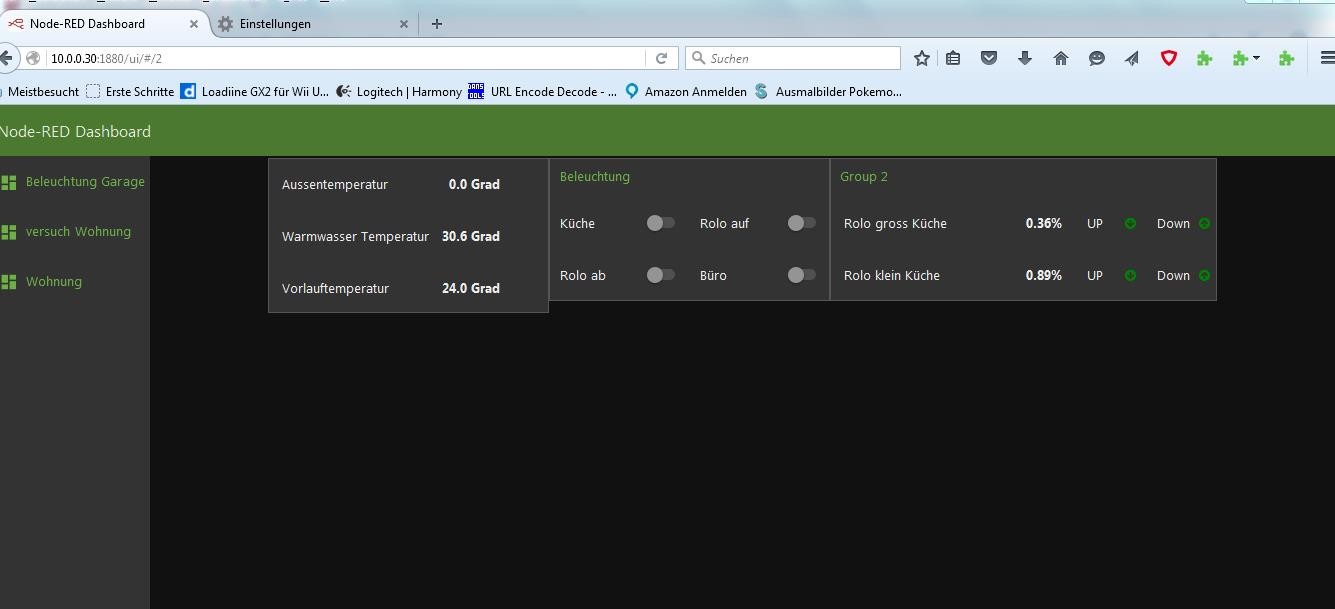This screenshot has height=609, width=1335.
Task: Toggle the Rolo auf switch
Action: (x=801, y=223)
